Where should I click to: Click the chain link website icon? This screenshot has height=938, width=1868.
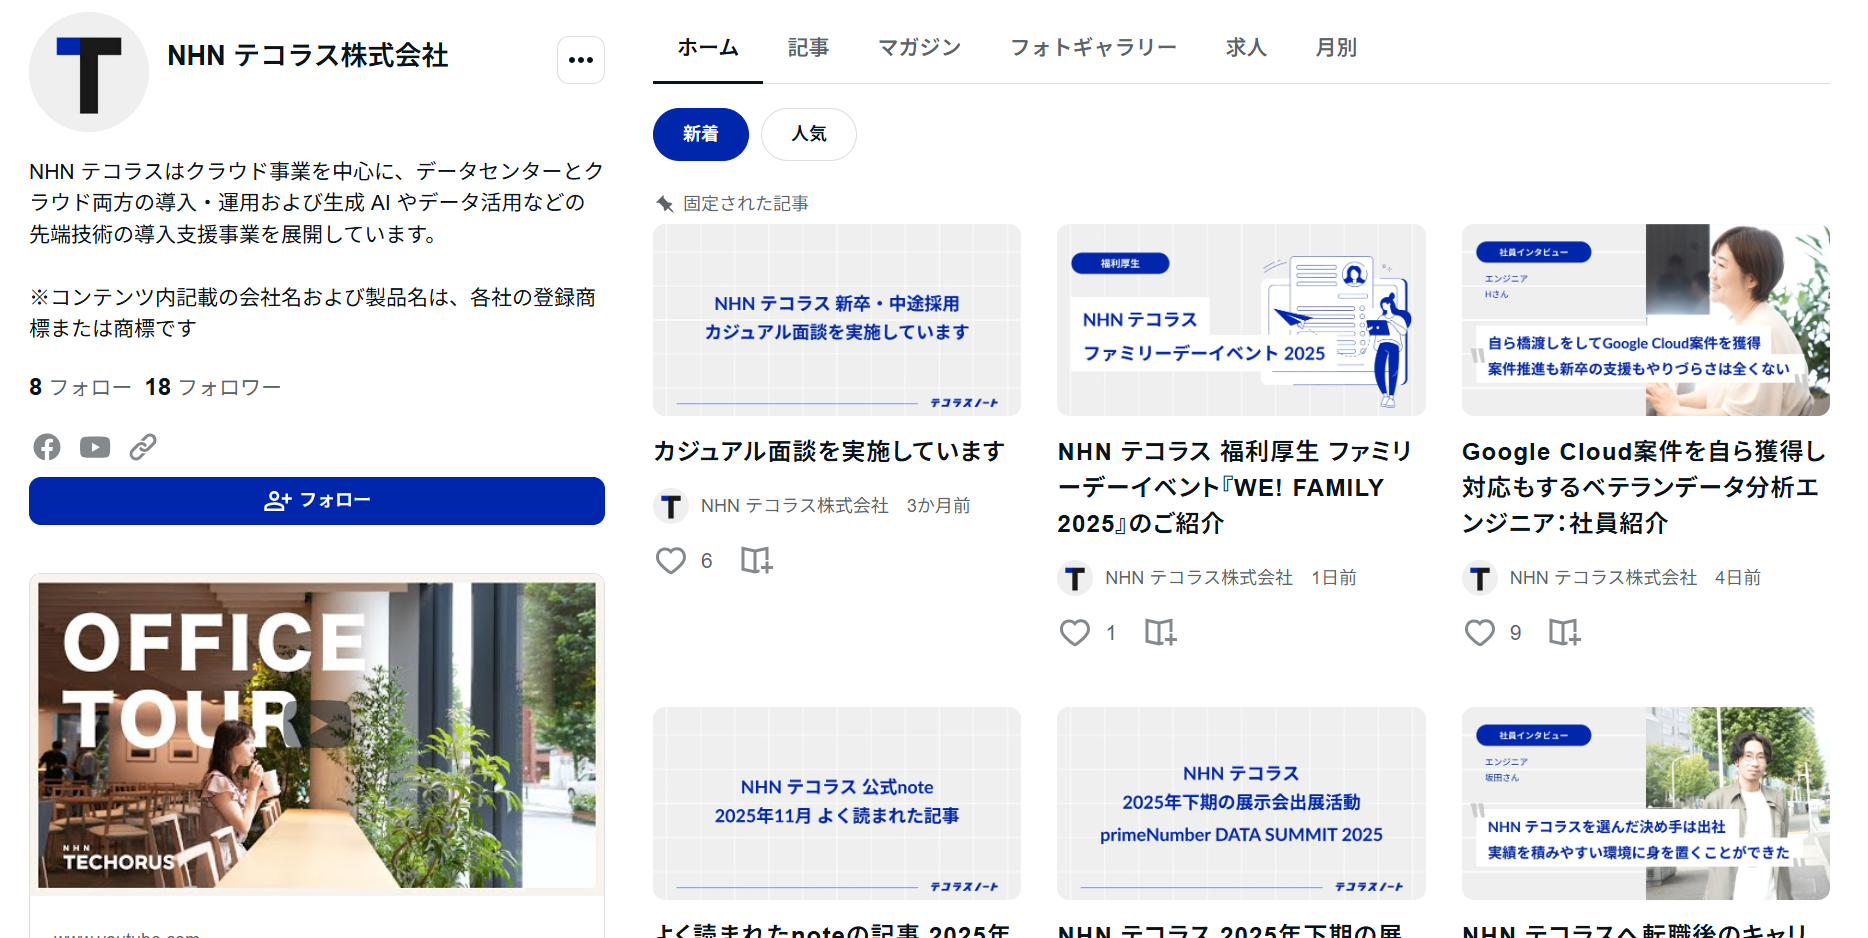(x=143, y=447)
